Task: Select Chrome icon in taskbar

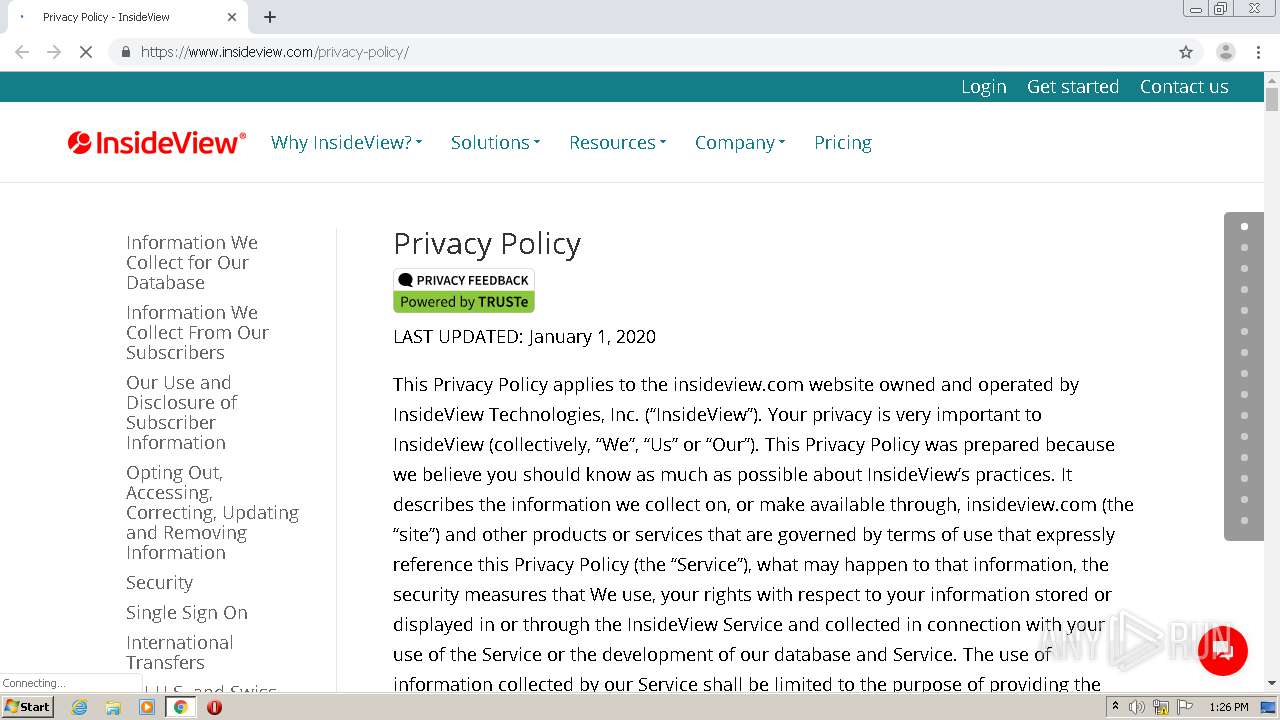Action: click(x=180, y=707)
